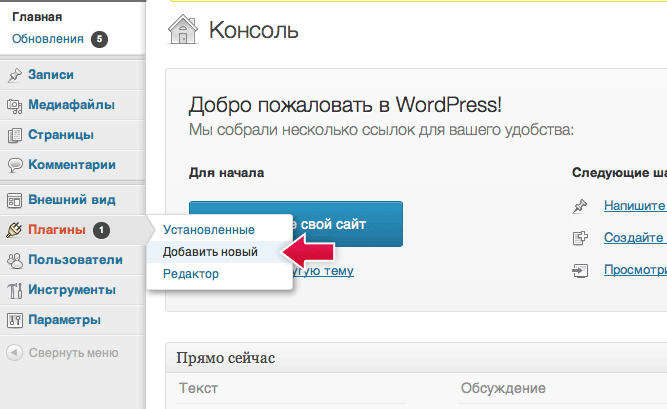
Task: Click the Медиафайлы media icon
Action: 15,106
